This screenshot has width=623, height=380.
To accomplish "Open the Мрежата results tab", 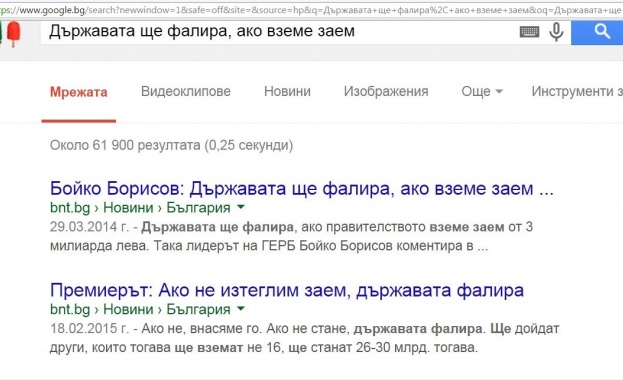I will [x=79, y=92].
